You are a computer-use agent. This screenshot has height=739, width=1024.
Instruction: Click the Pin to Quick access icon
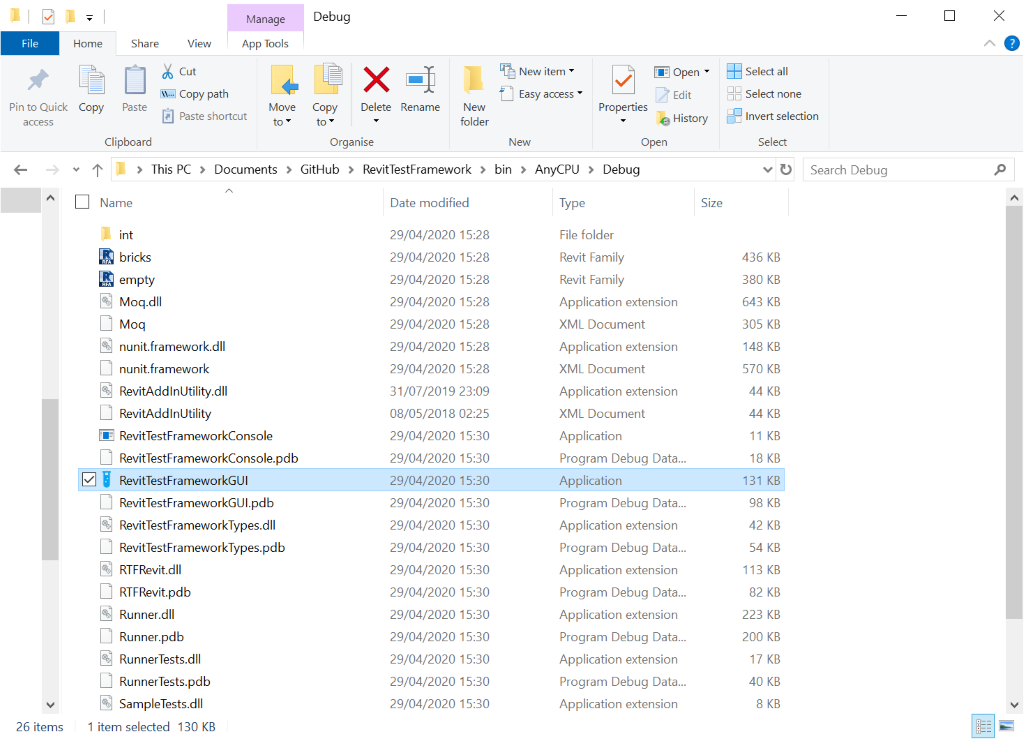click(x=38, y=80)
